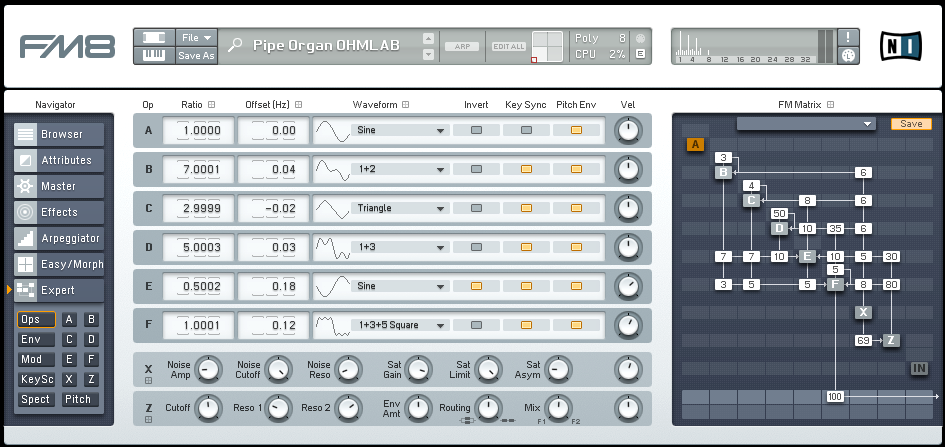Open operator C page from navigator
Screen dimensions: 945x447
69,340
